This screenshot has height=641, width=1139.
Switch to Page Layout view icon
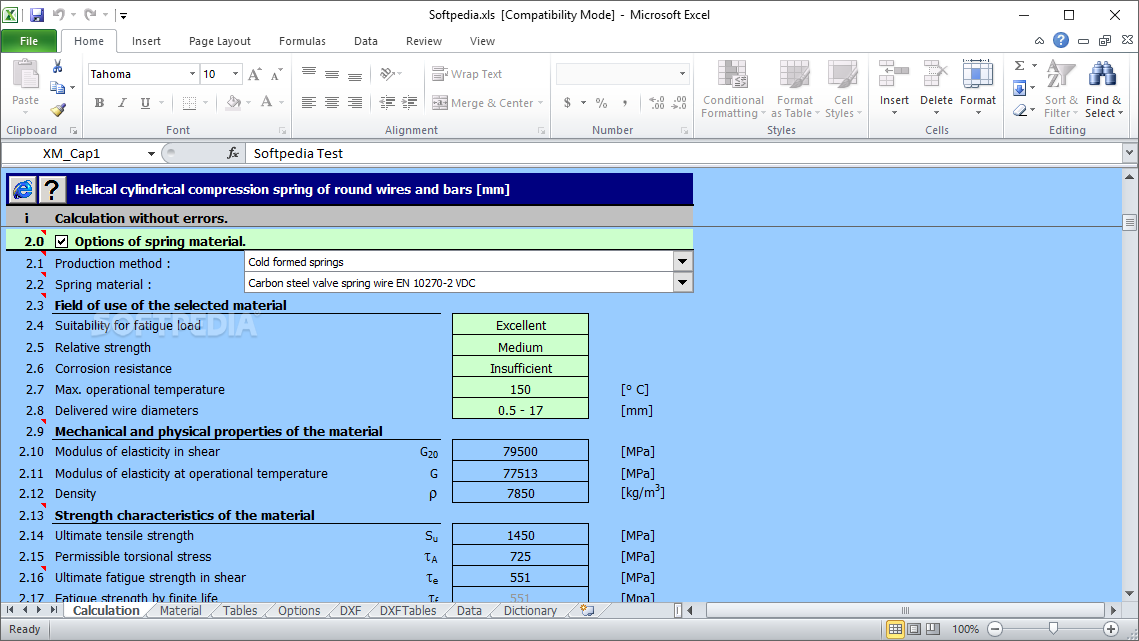click(x=915, y=629)
